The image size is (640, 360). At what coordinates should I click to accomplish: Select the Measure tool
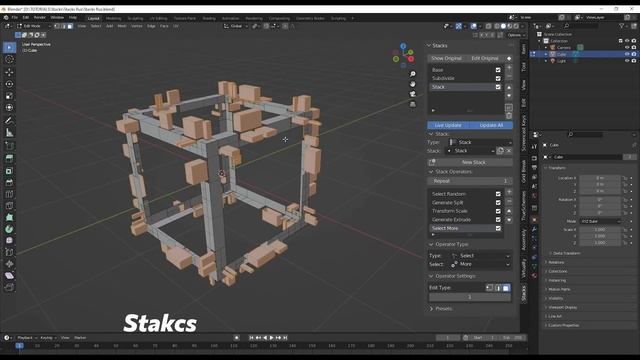[x=9, y=133]
